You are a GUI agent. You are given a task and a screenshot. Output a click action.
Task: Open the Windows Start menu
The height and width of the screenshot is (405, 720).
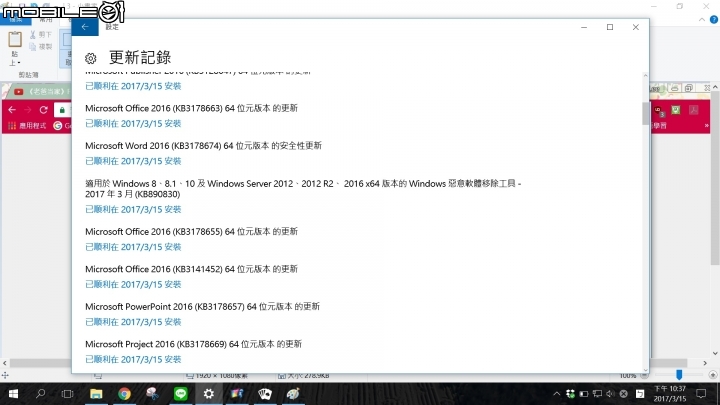tap(13, 394)
